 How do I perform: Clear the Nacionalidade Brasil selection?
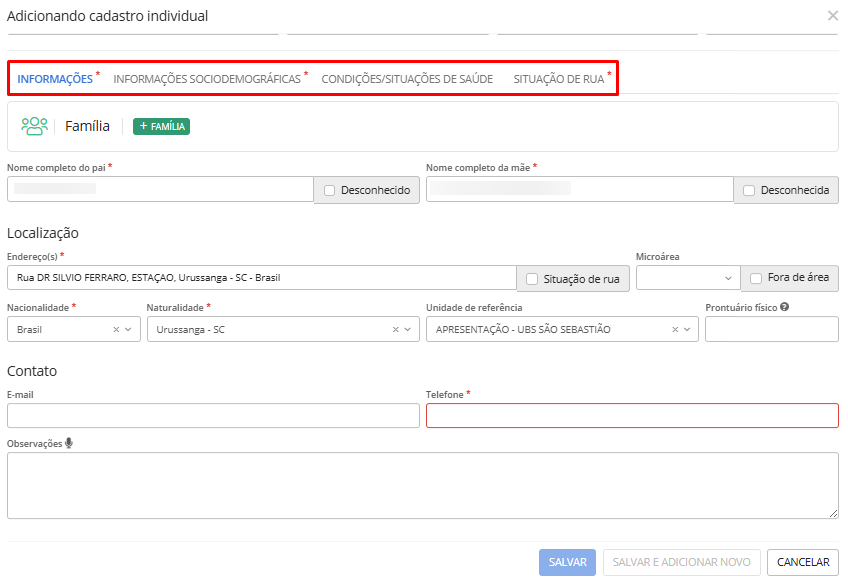pos(116,329)
